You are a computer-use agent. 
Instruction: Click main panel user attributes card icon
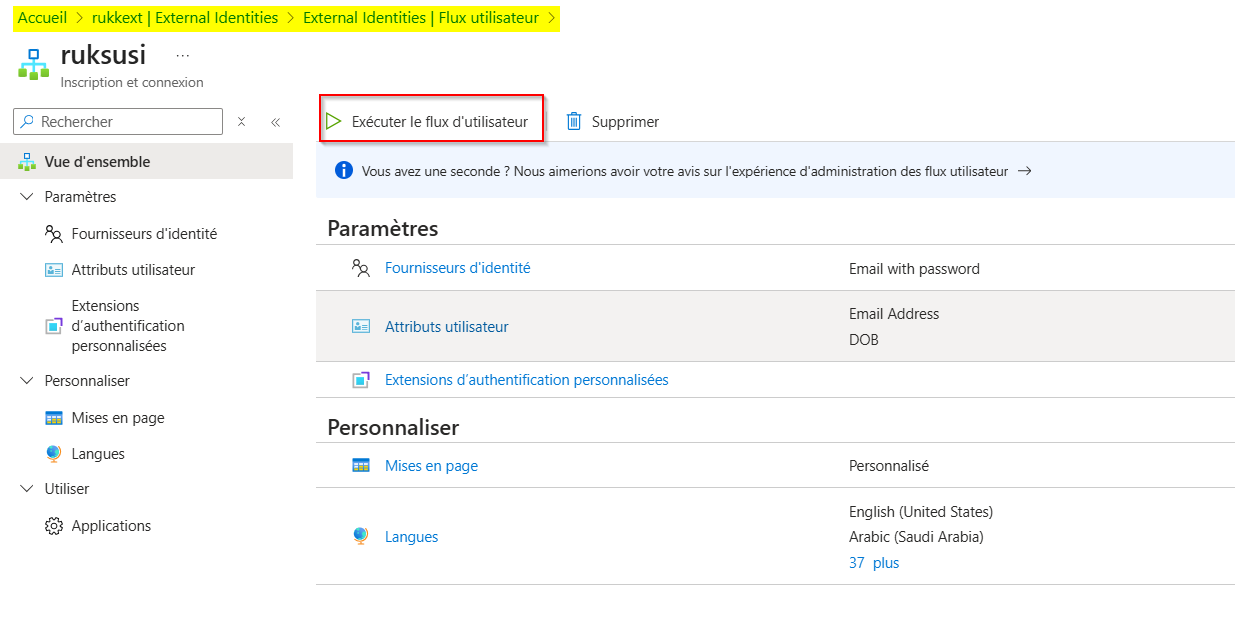coord(361,326)
